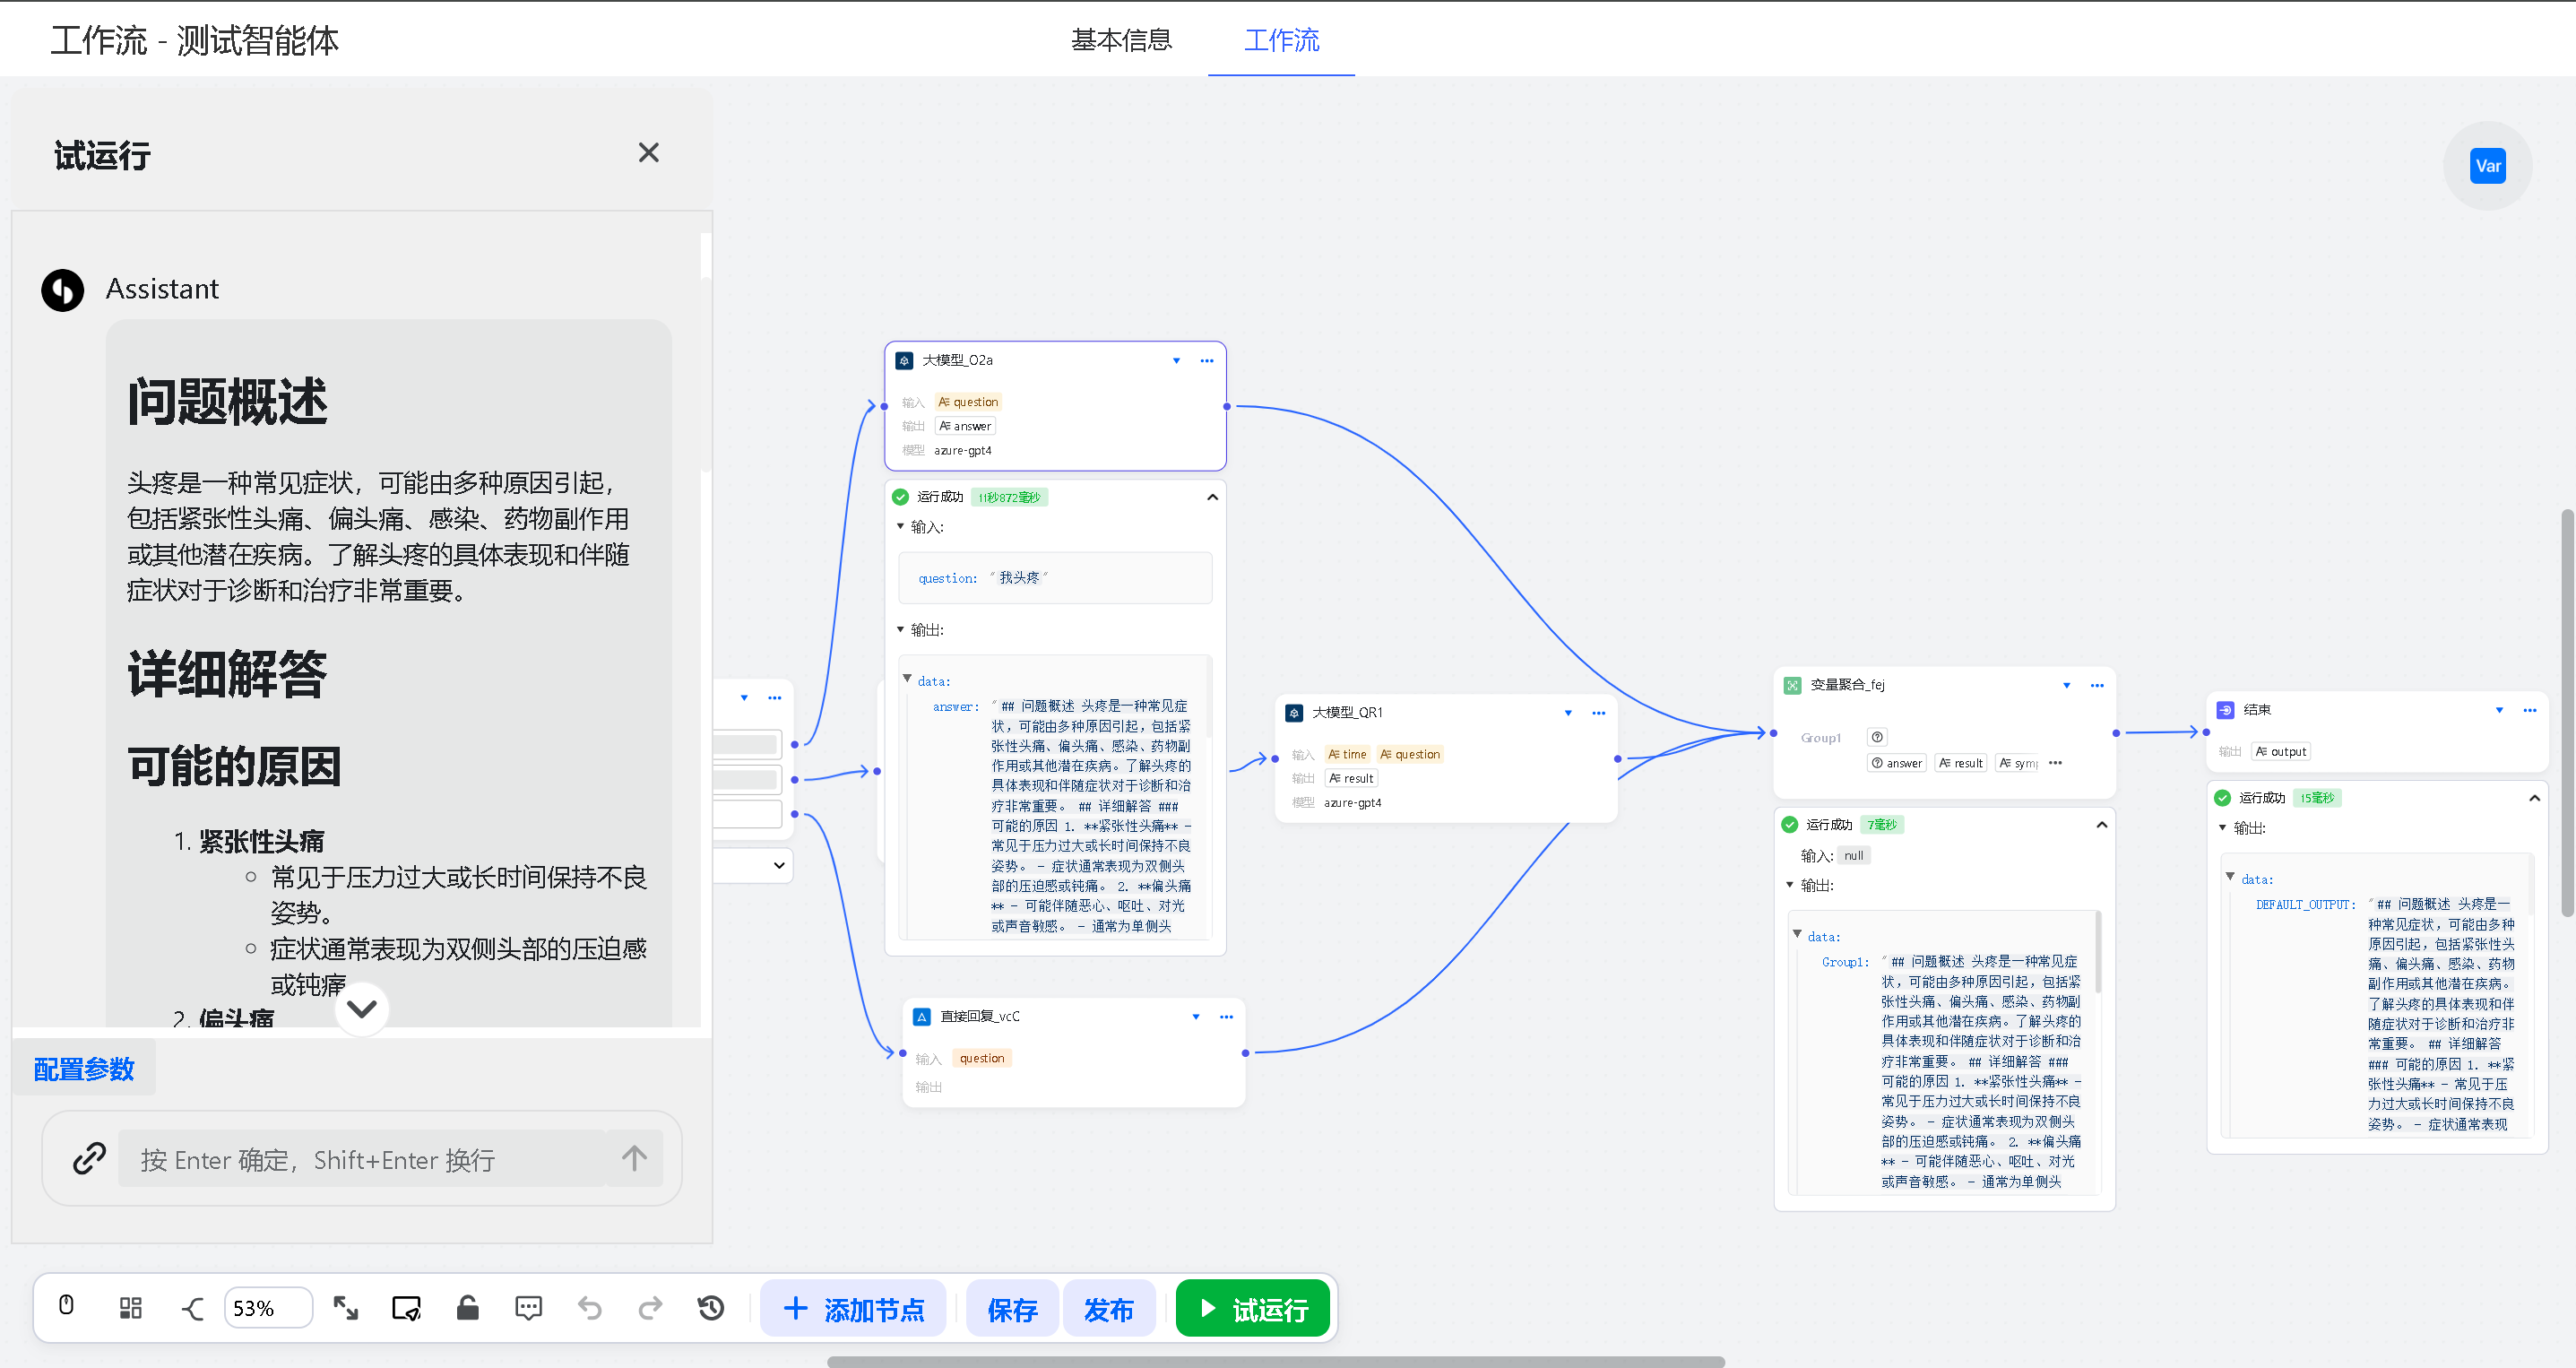This screenshot has width=2576, height=1368.
Task: Click the bottom horizontal canvas scrollbar
Action: pos(1275,1361)
